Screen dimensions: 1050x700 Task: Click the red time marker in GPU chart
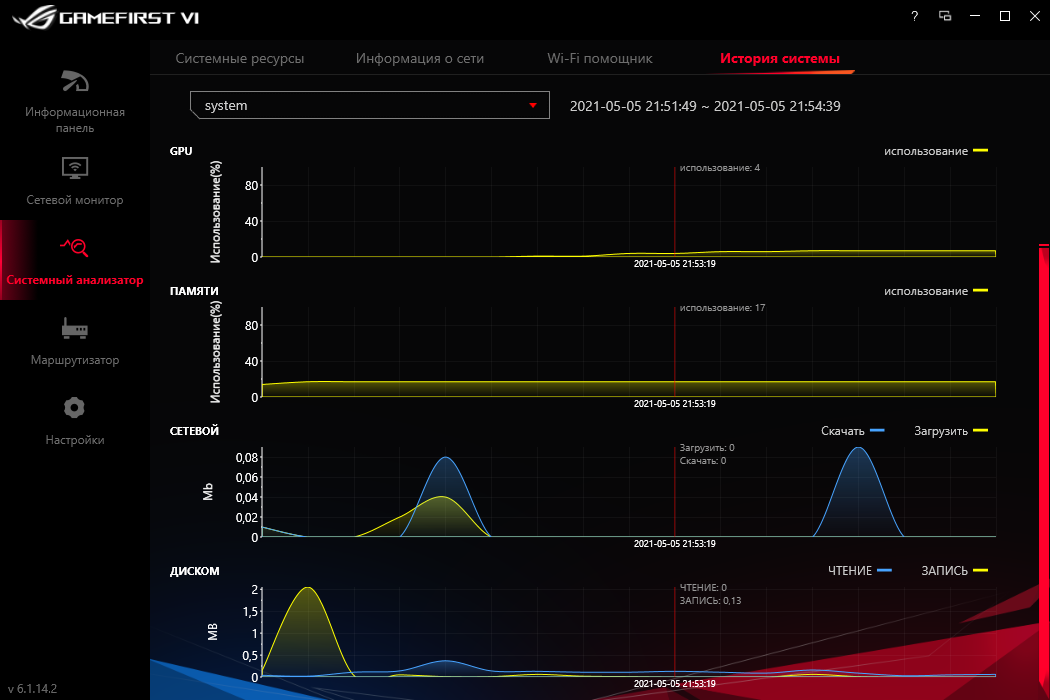(675, 211)
